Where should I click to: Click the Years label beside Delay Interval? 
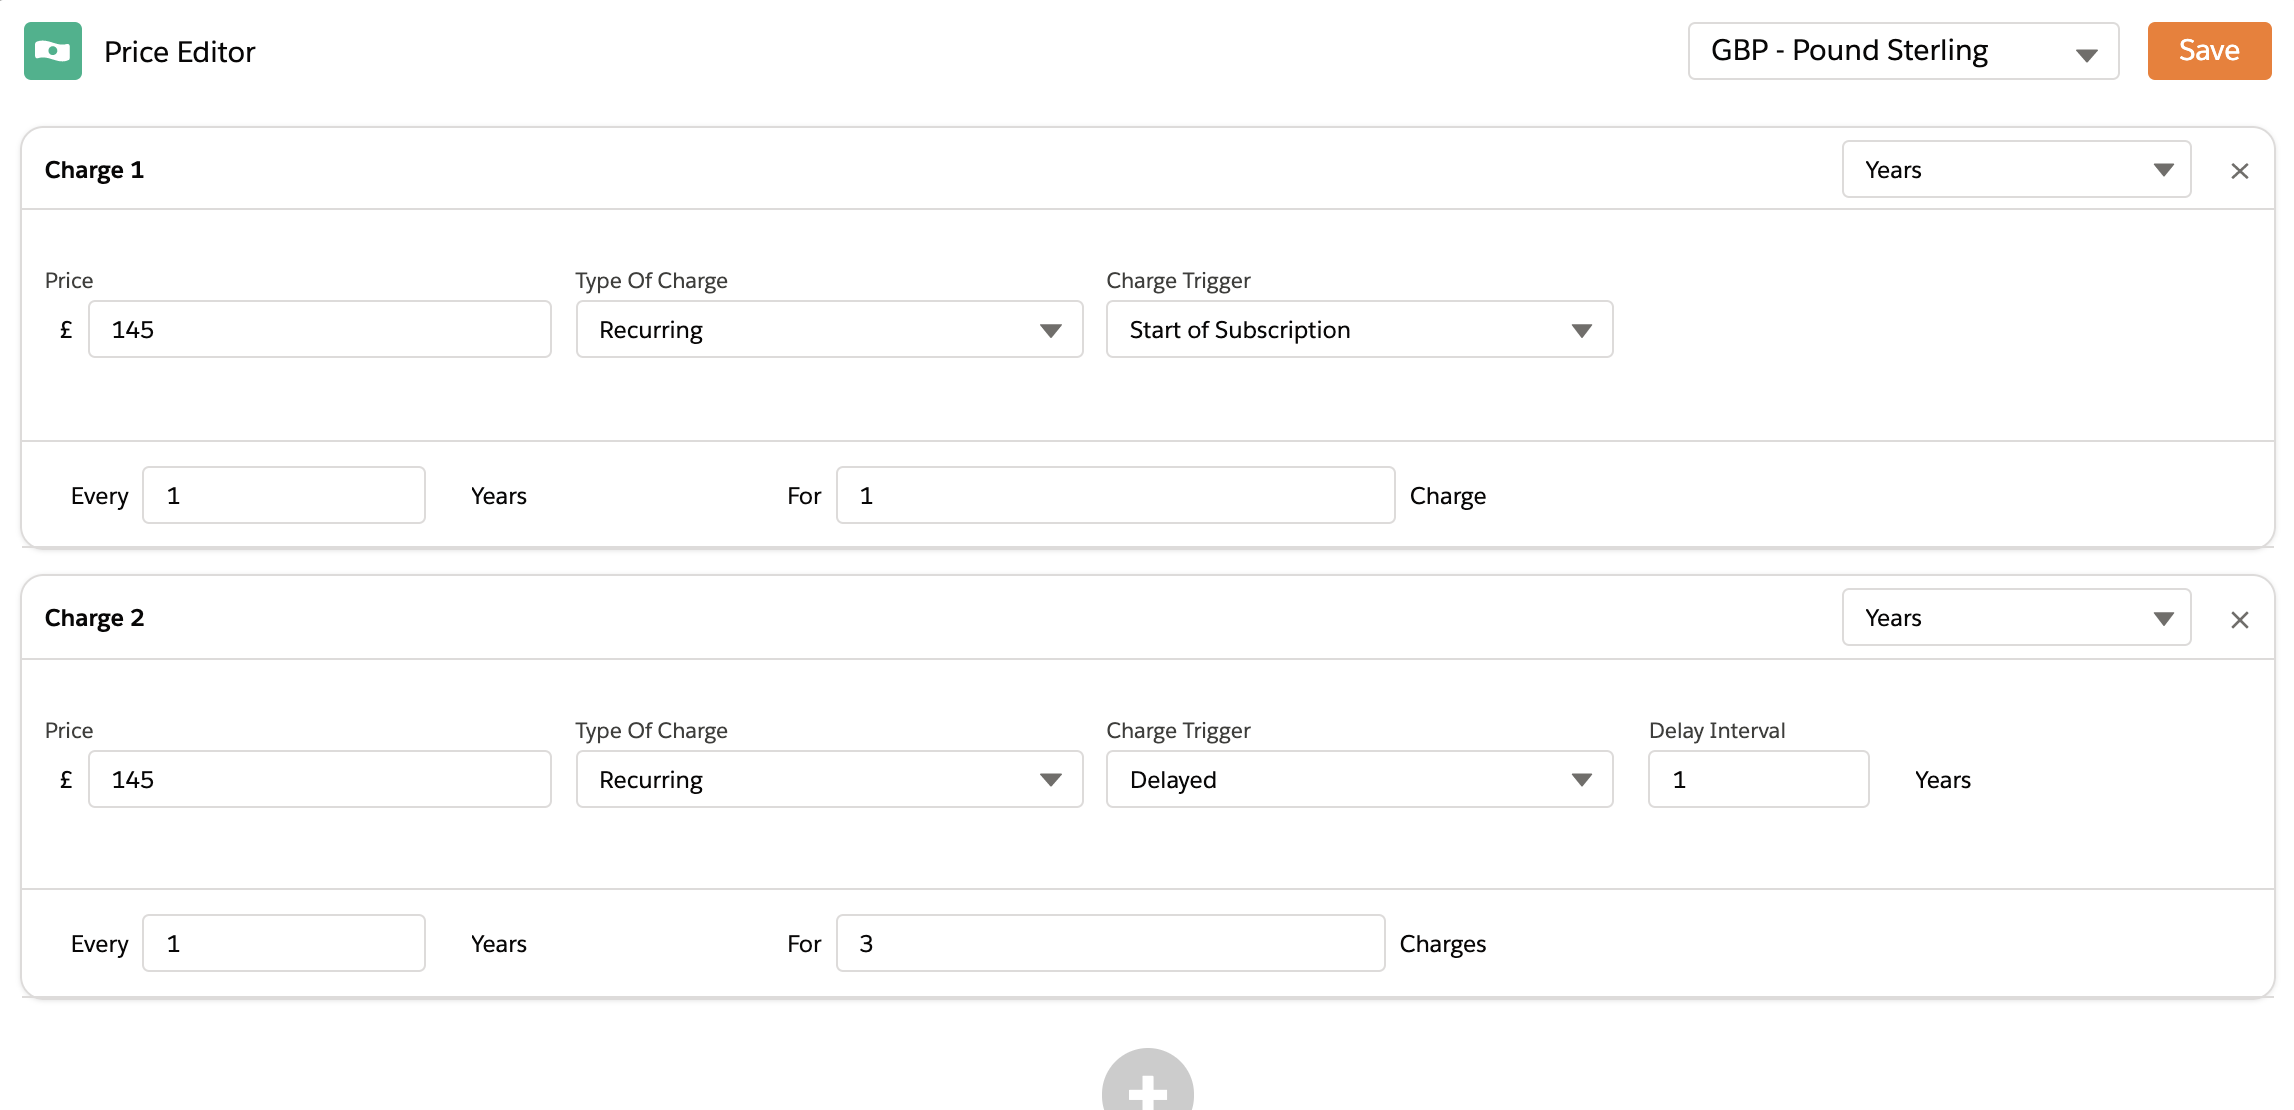1942,780
